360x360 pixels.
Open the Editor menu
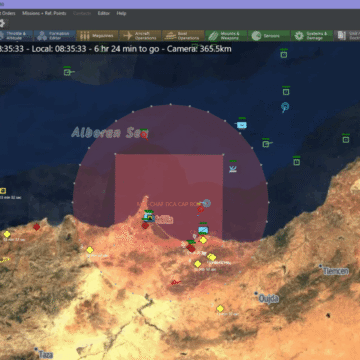[x=104, y=13]
